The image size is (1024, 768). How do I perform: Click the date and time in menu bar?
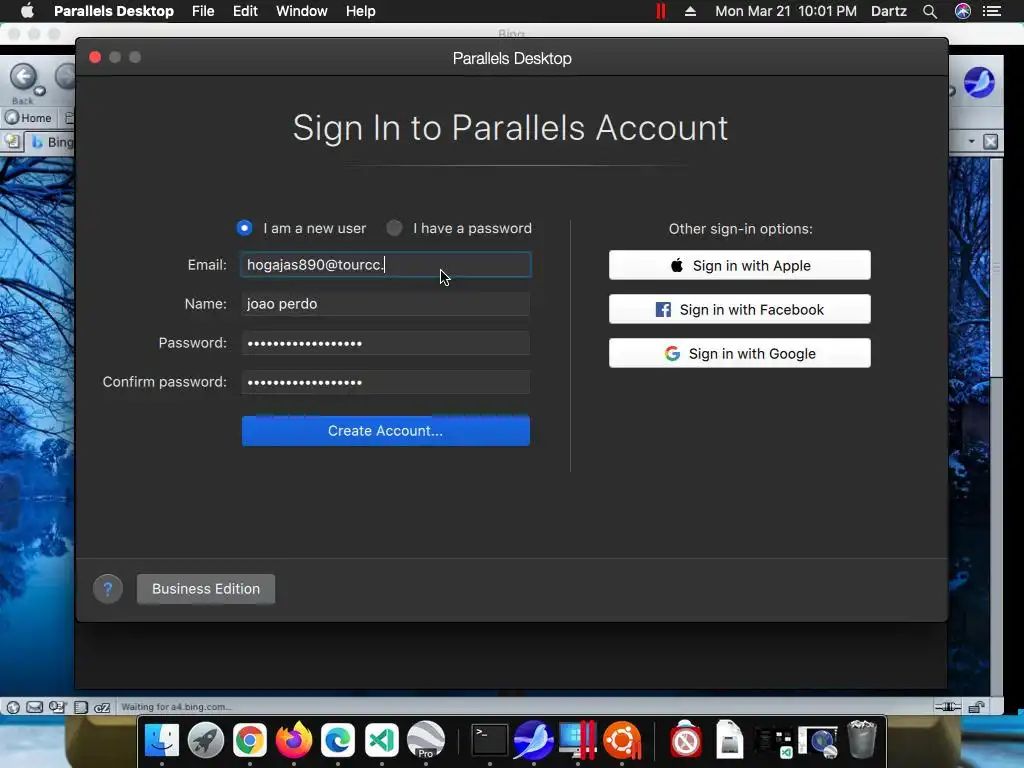point(786,11)
